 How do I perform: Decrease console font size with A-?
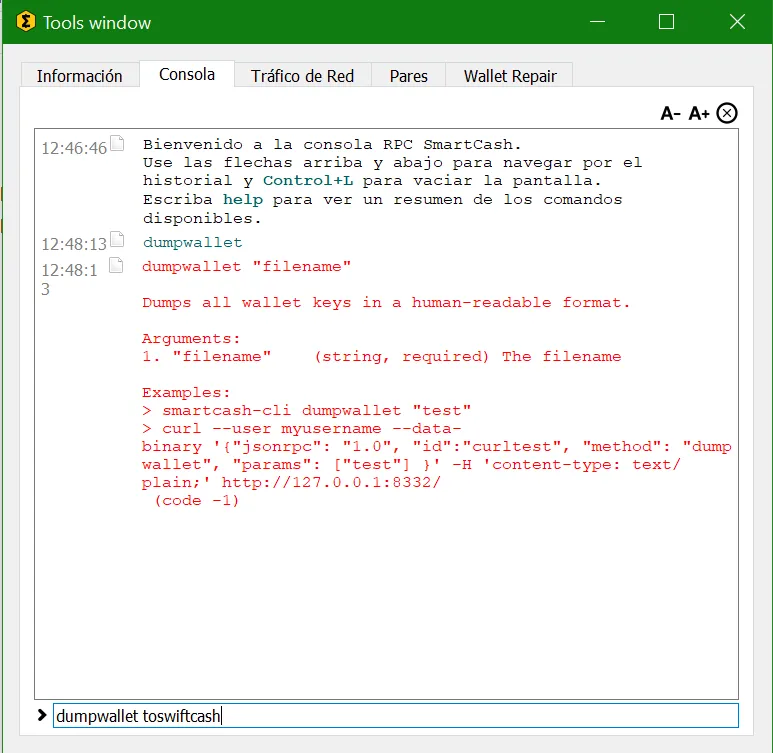tap(670, 113)
